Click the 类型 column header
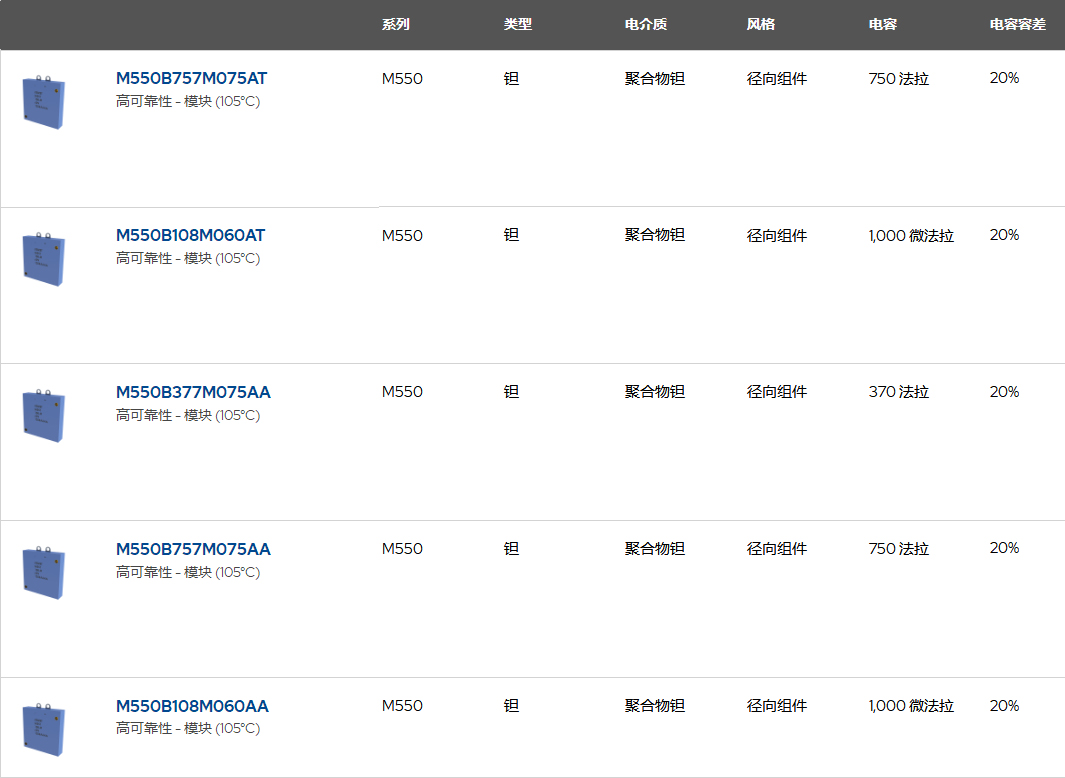This screenshot has height=778, width=1065. click(x=517, y=24)
